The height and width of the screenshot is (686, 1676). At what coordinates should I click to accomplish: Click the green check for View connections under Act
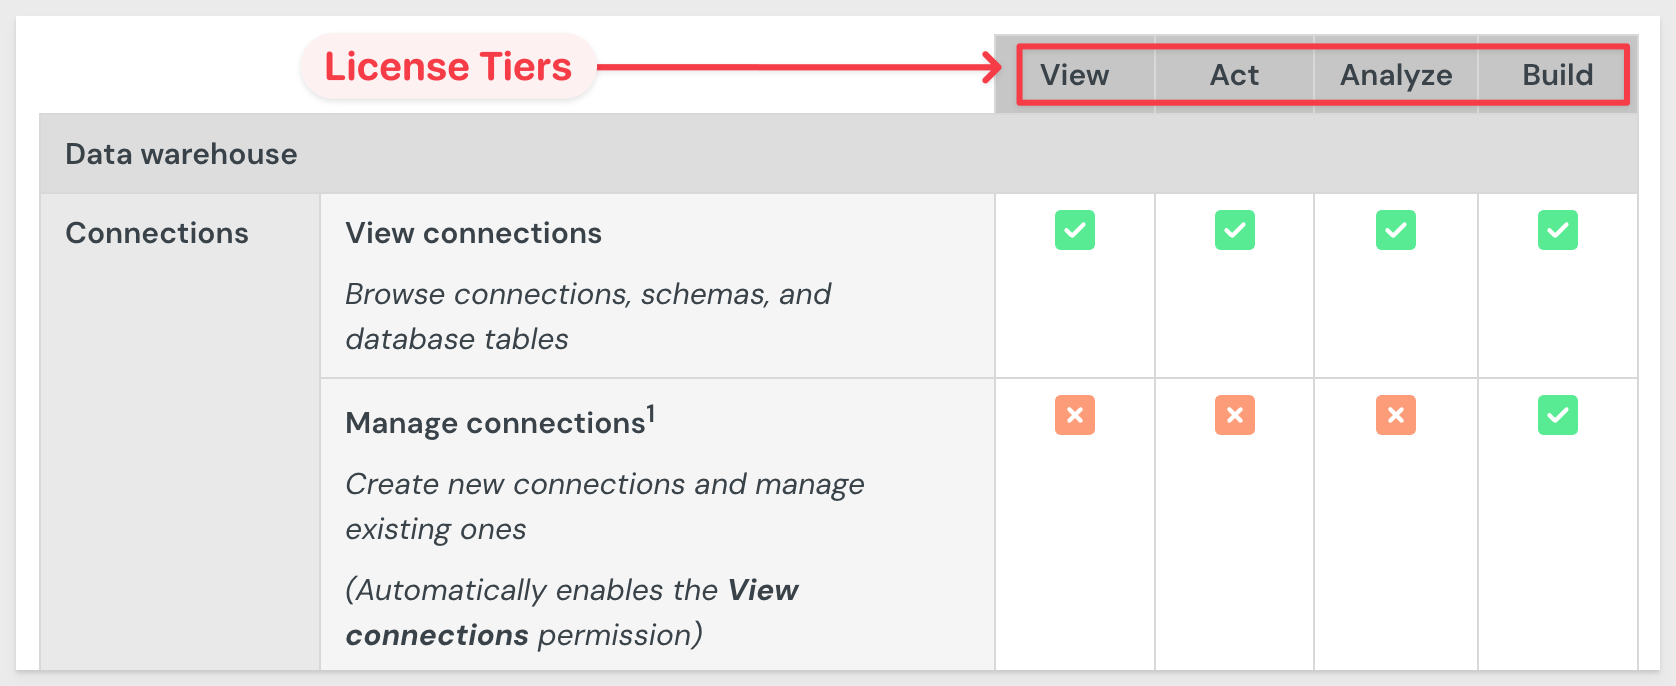click(x=1235, y=230)
